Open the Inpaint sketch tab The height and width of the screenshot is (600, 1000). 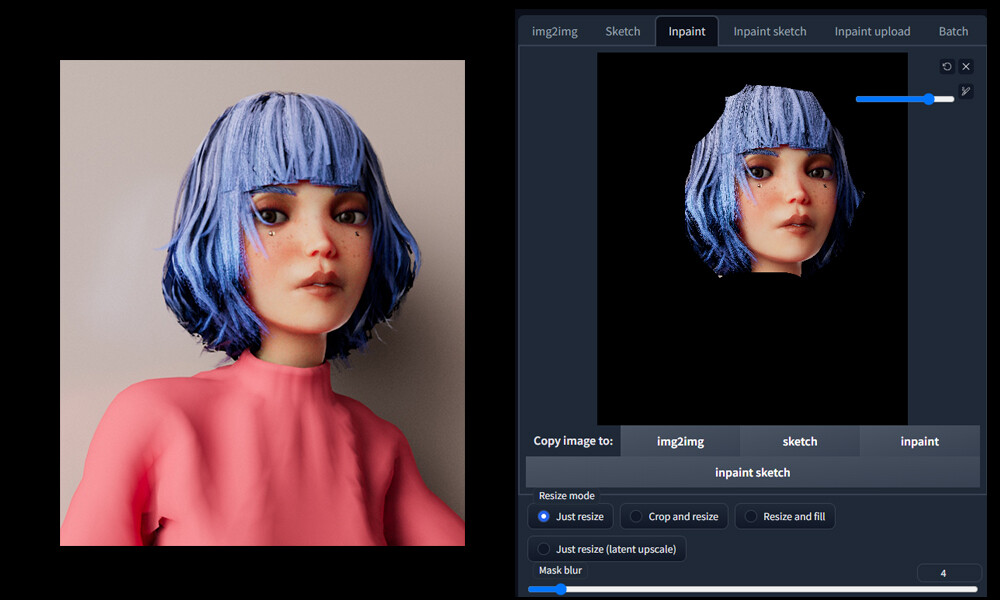click(x=770, y=31)
